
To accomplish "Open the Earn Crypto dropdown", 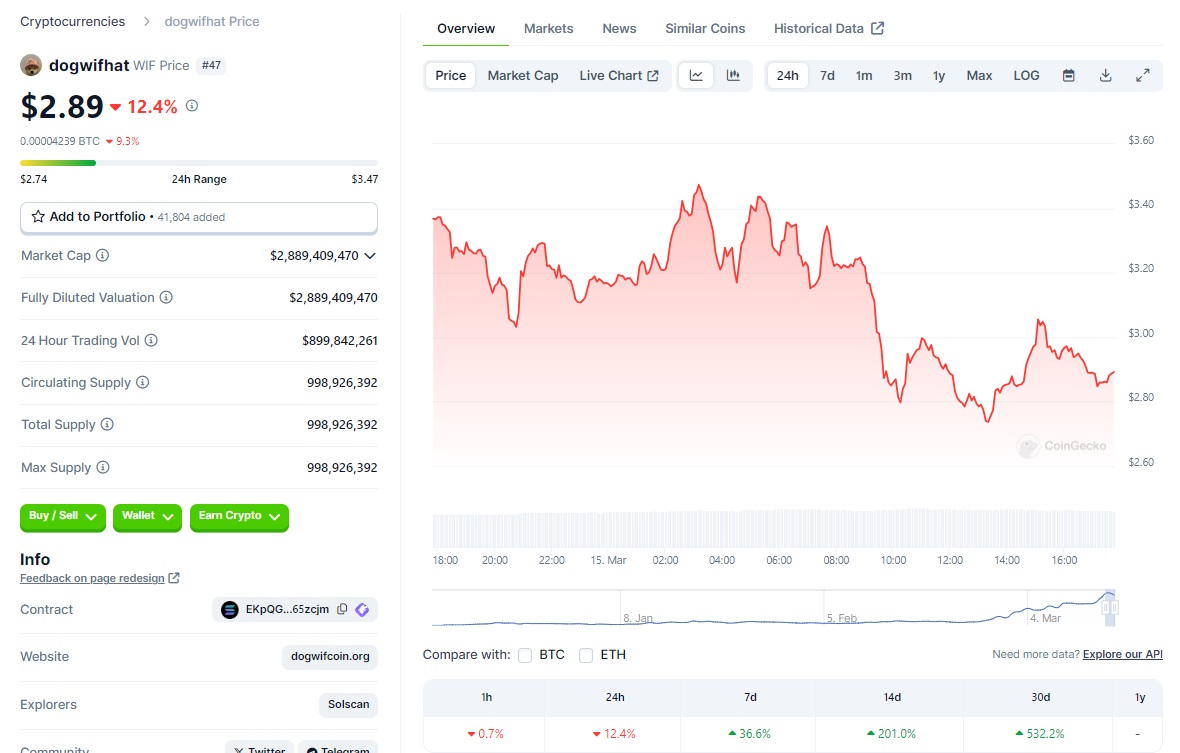I will tap(239, 516).
